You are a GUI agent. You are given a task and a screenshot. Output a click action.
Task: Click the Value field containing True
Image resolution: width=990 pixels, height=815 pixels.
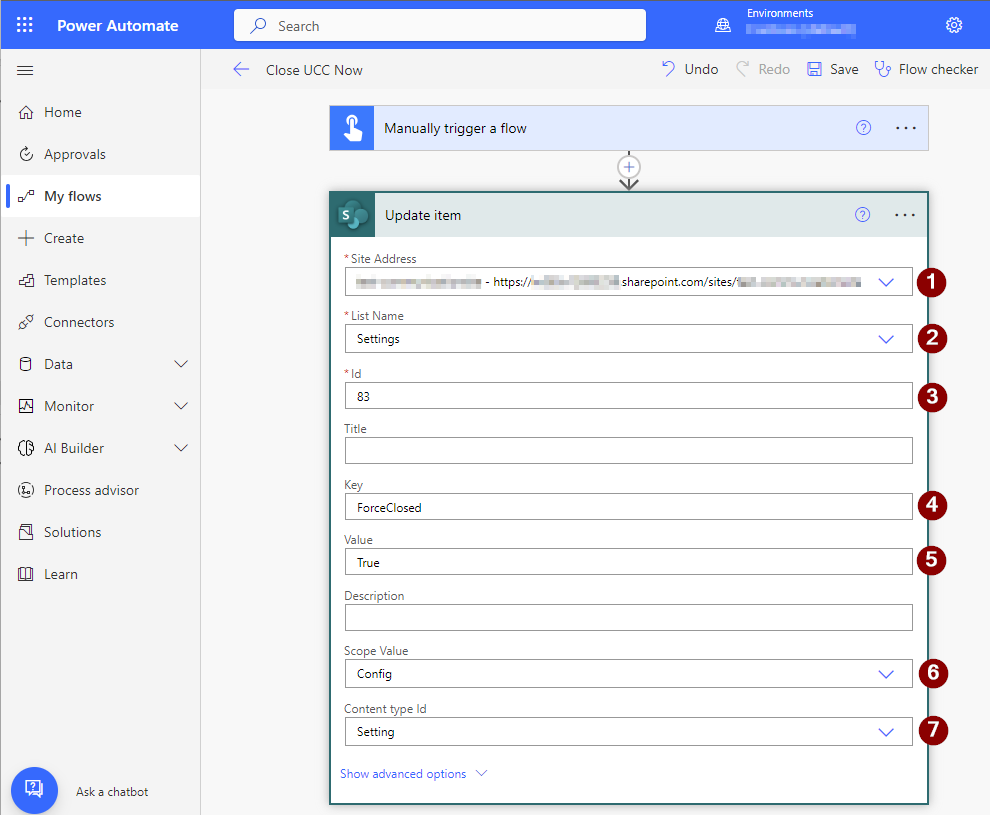coord(628,562)
